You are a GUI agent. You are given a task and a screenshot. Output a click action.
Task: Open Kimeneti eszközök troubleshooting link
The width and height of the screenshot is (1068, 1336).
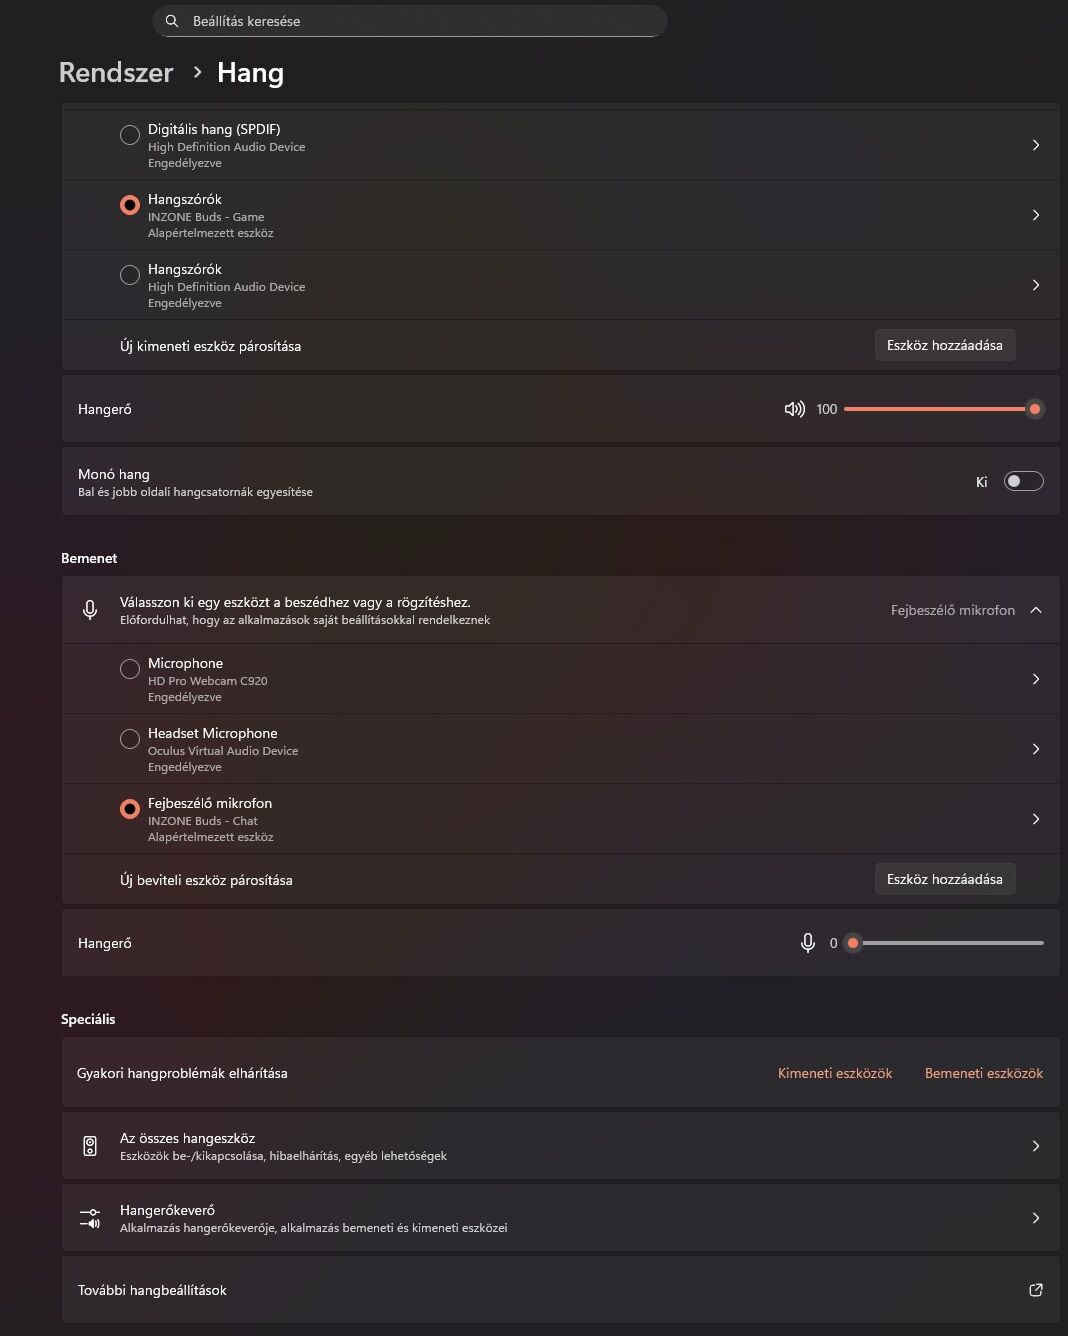(x=835, y=1073)
